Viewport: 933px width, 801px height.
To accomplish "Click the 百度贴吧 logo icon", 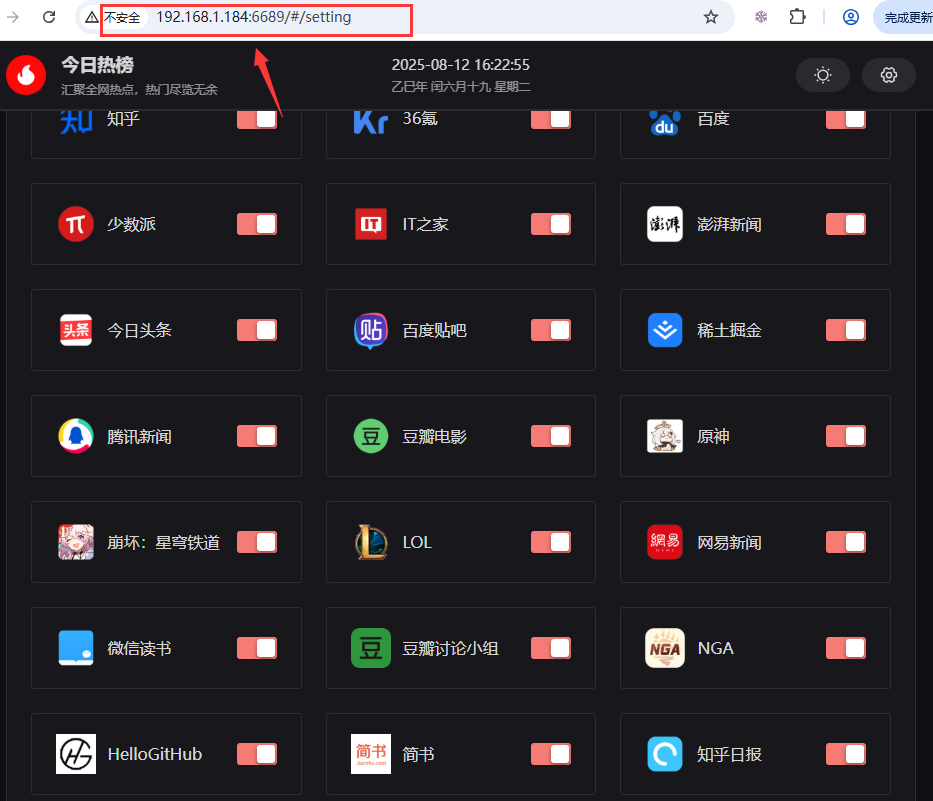I will pos(371,330).
